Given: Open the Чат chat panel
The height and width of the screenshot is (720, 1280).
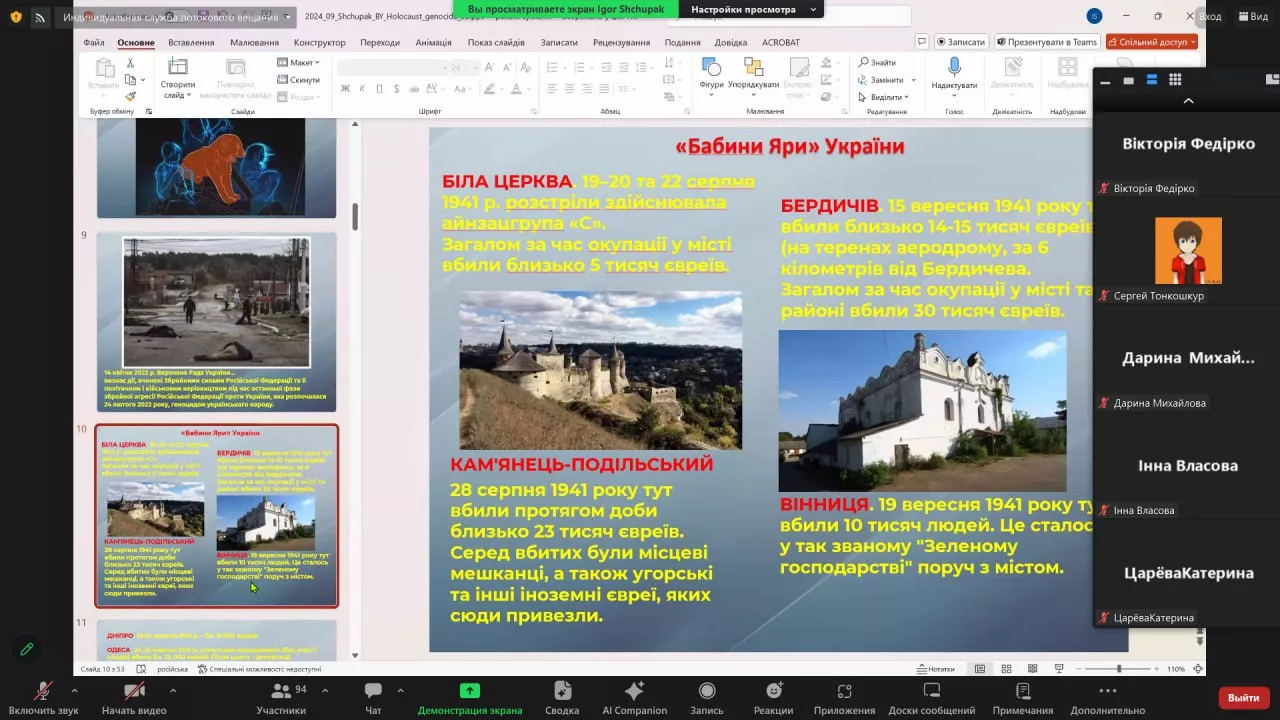Looking at the screenshot, I should (x=373, y=691).
